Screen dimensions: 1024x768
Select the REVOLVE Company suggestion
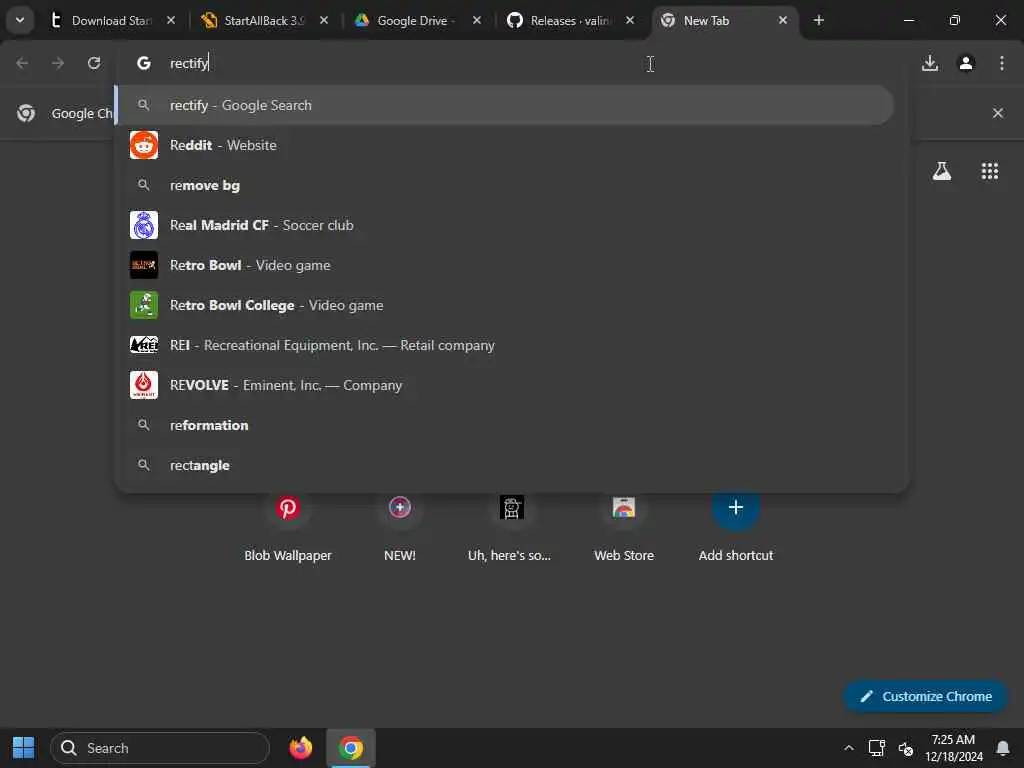[504, 385]
